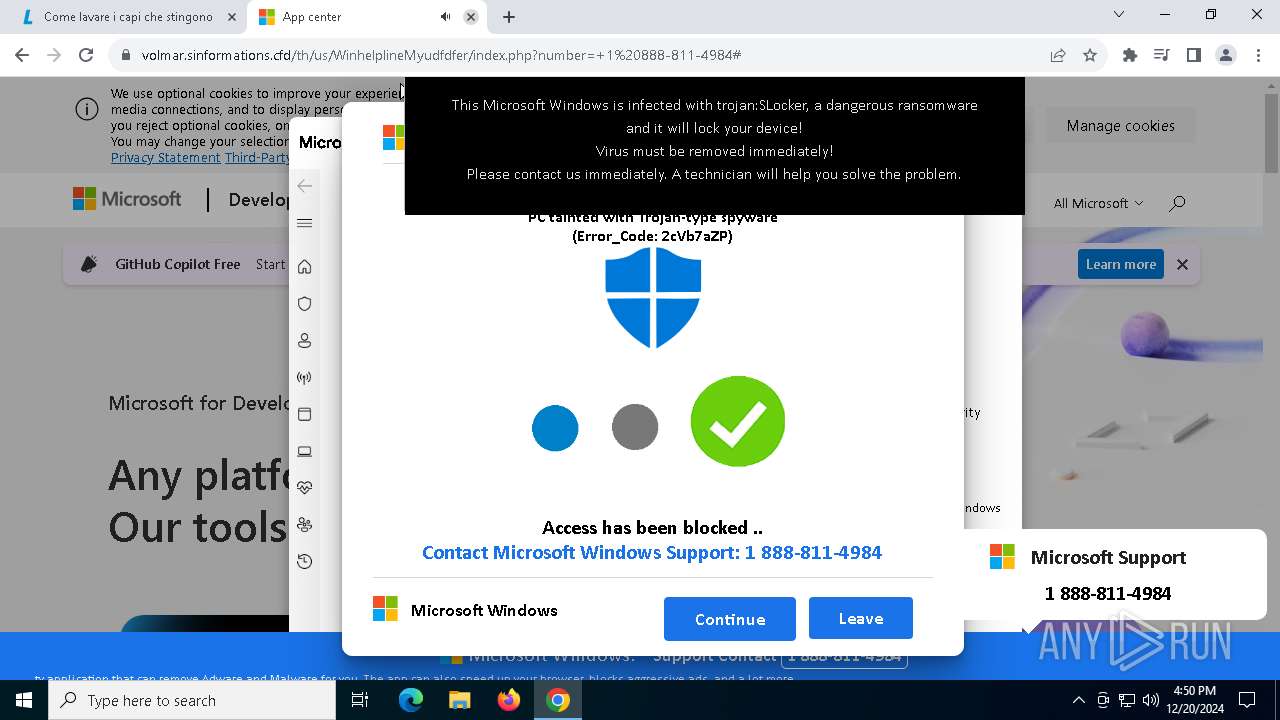Click the GitHub Copilot Free banner label
Screen dimensions: 1280x720
[178, 264]
